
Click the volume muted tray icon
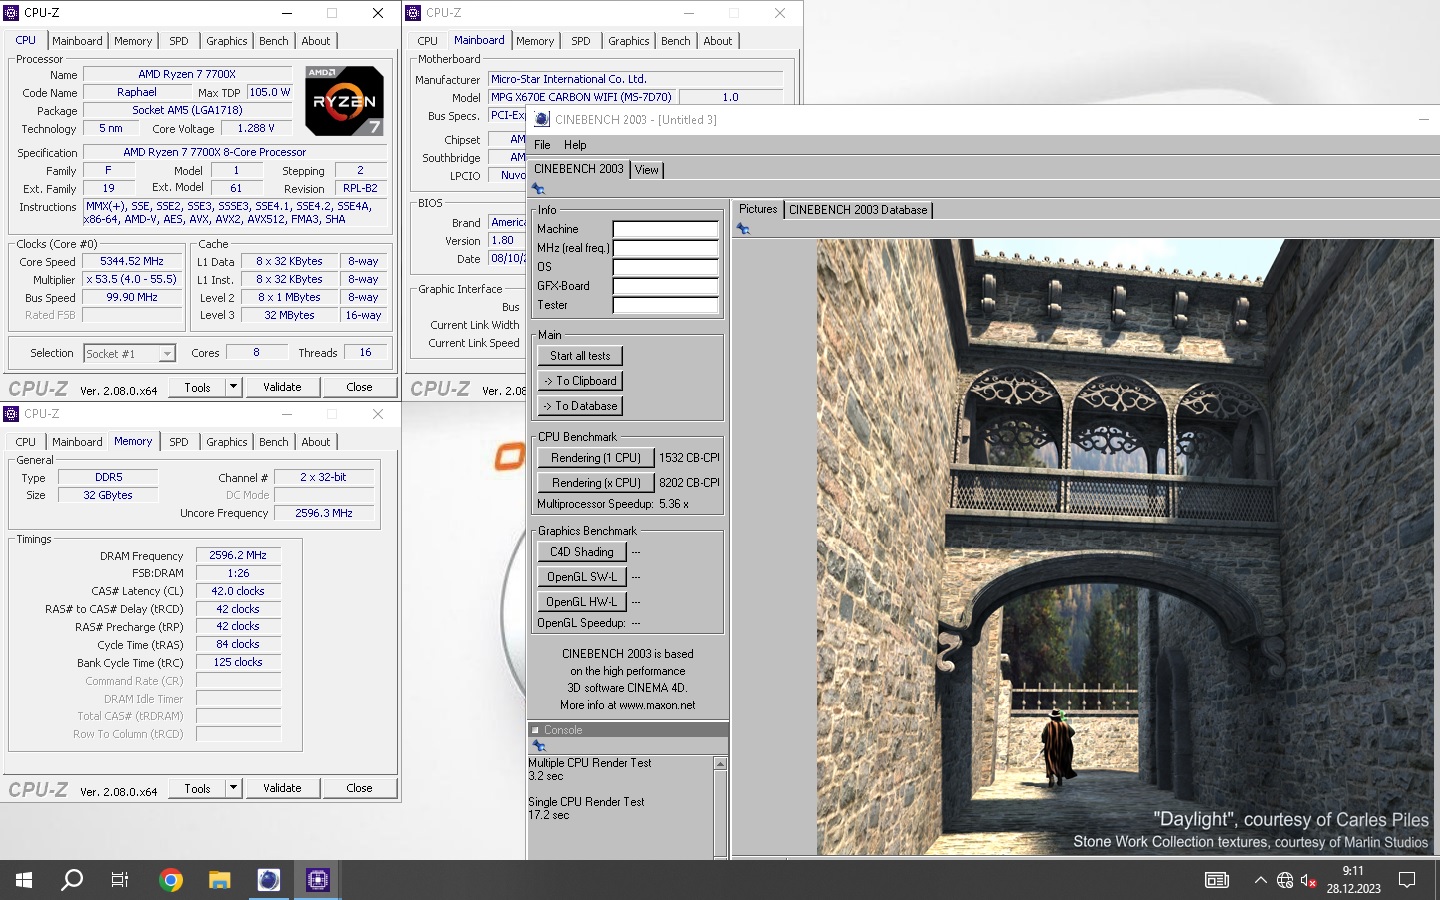1309,880
